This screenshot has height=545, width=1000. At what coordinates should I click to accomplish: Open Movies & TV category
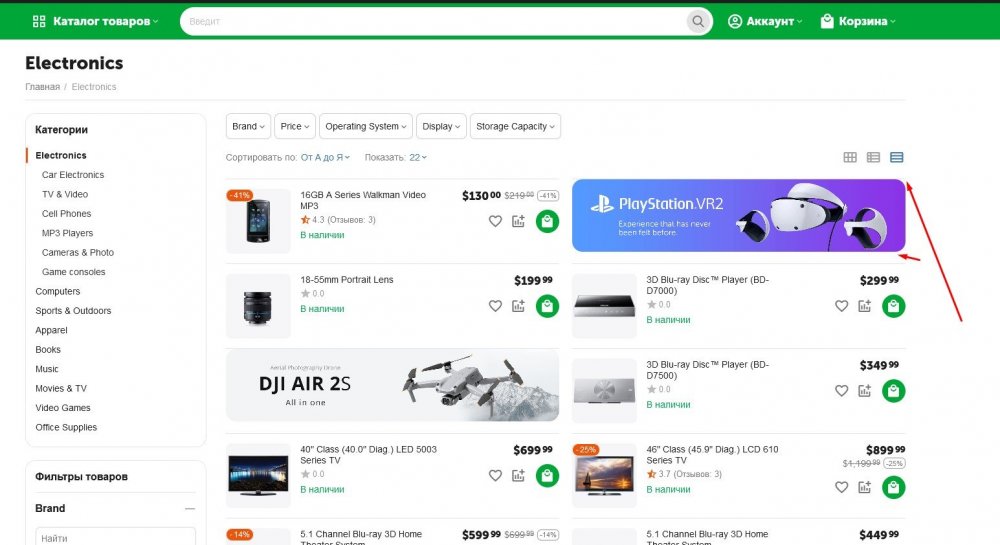point(61,389)
